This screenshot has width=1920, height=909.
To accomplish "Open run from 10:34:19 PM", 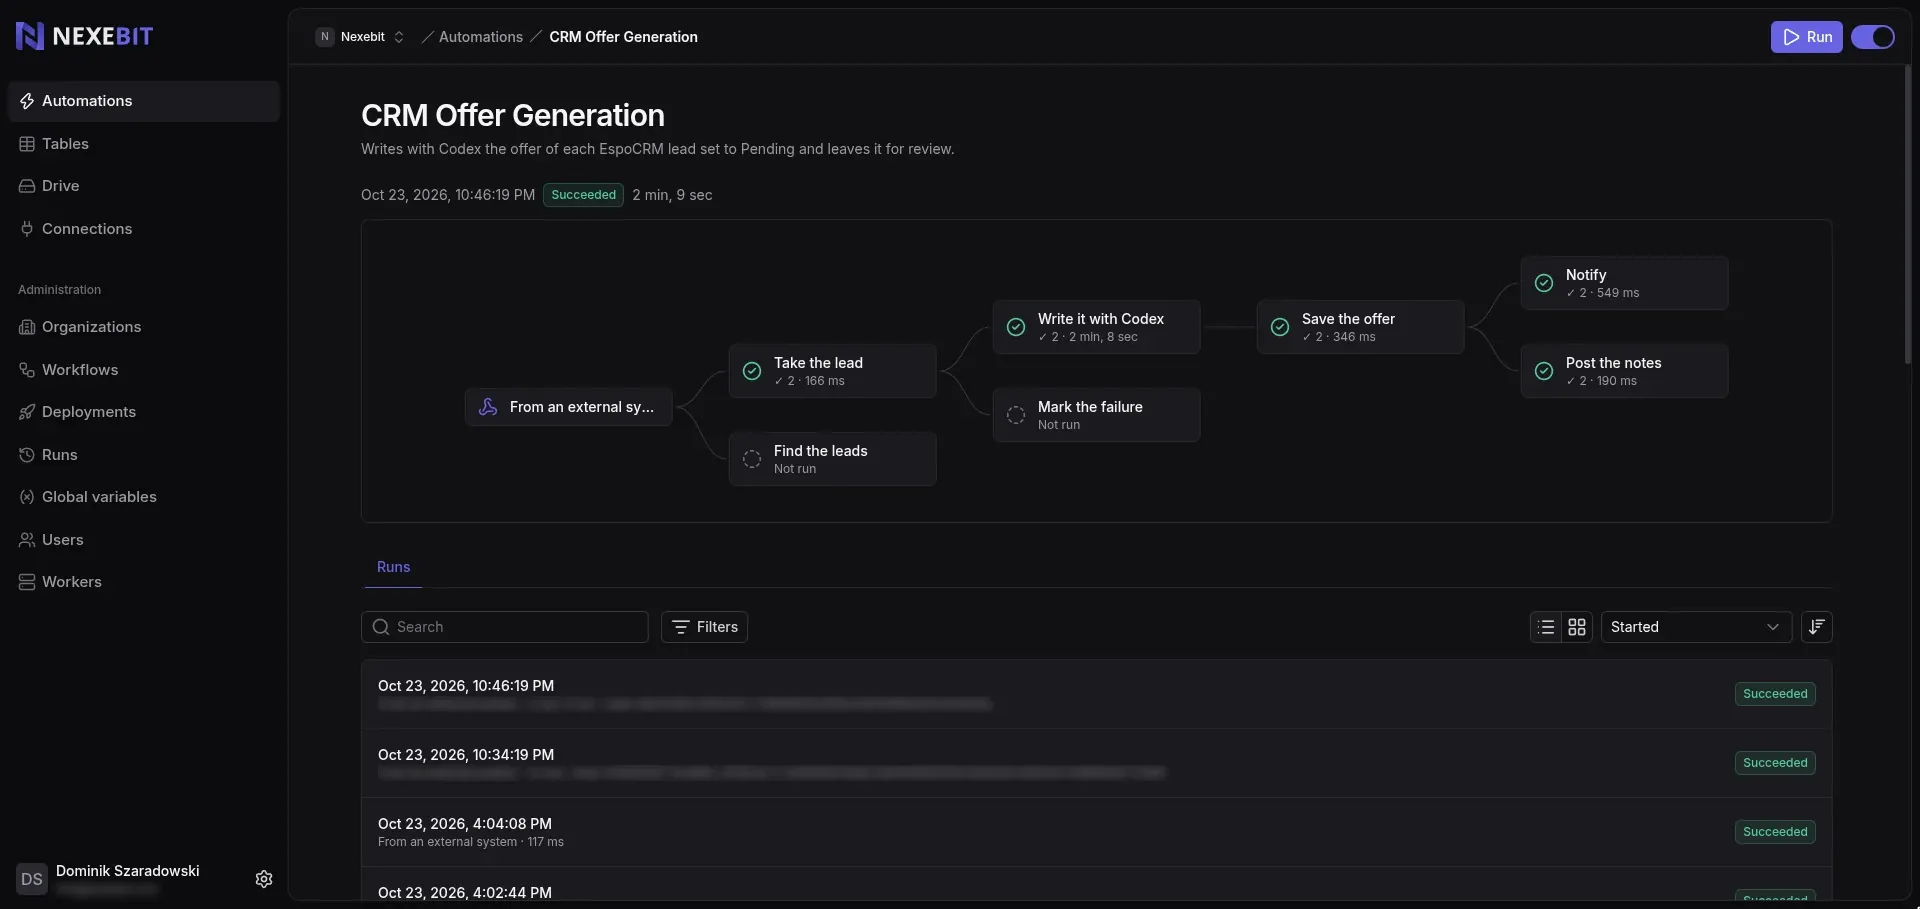I will pyautogui.click(x=1096, y=763).
